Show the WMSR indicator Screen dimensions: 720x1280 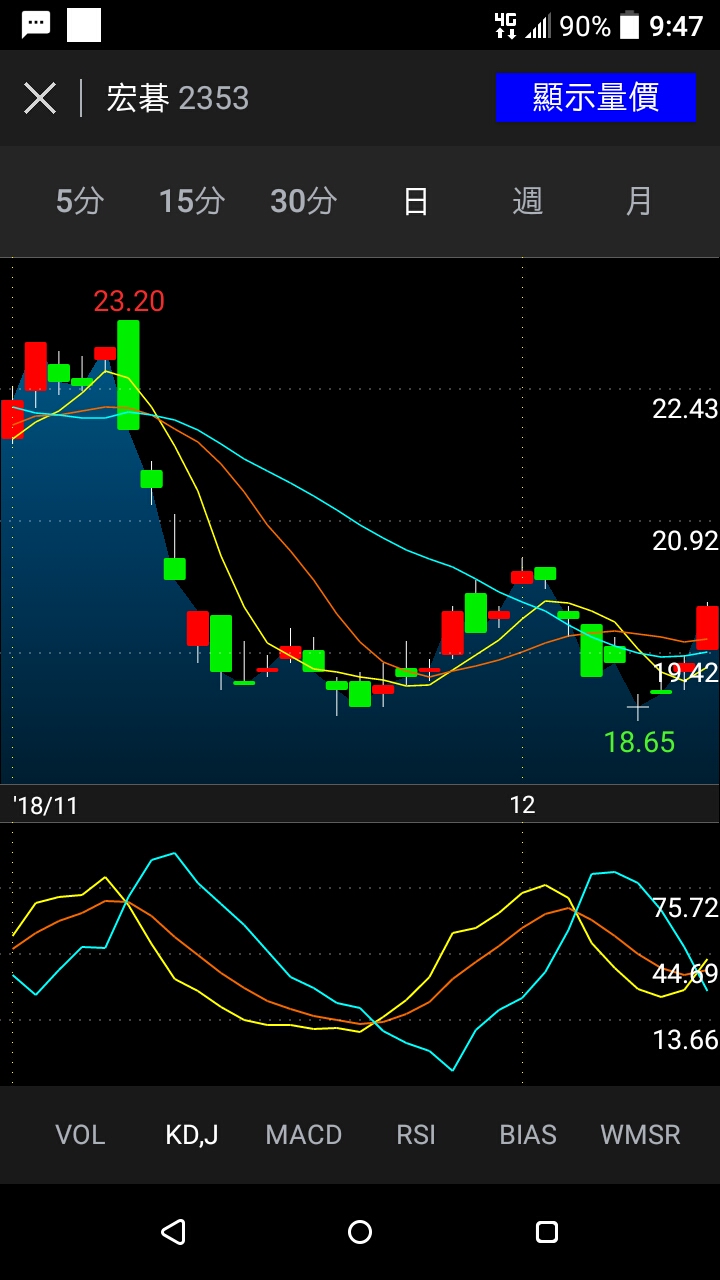click(x=640, y=1135)
